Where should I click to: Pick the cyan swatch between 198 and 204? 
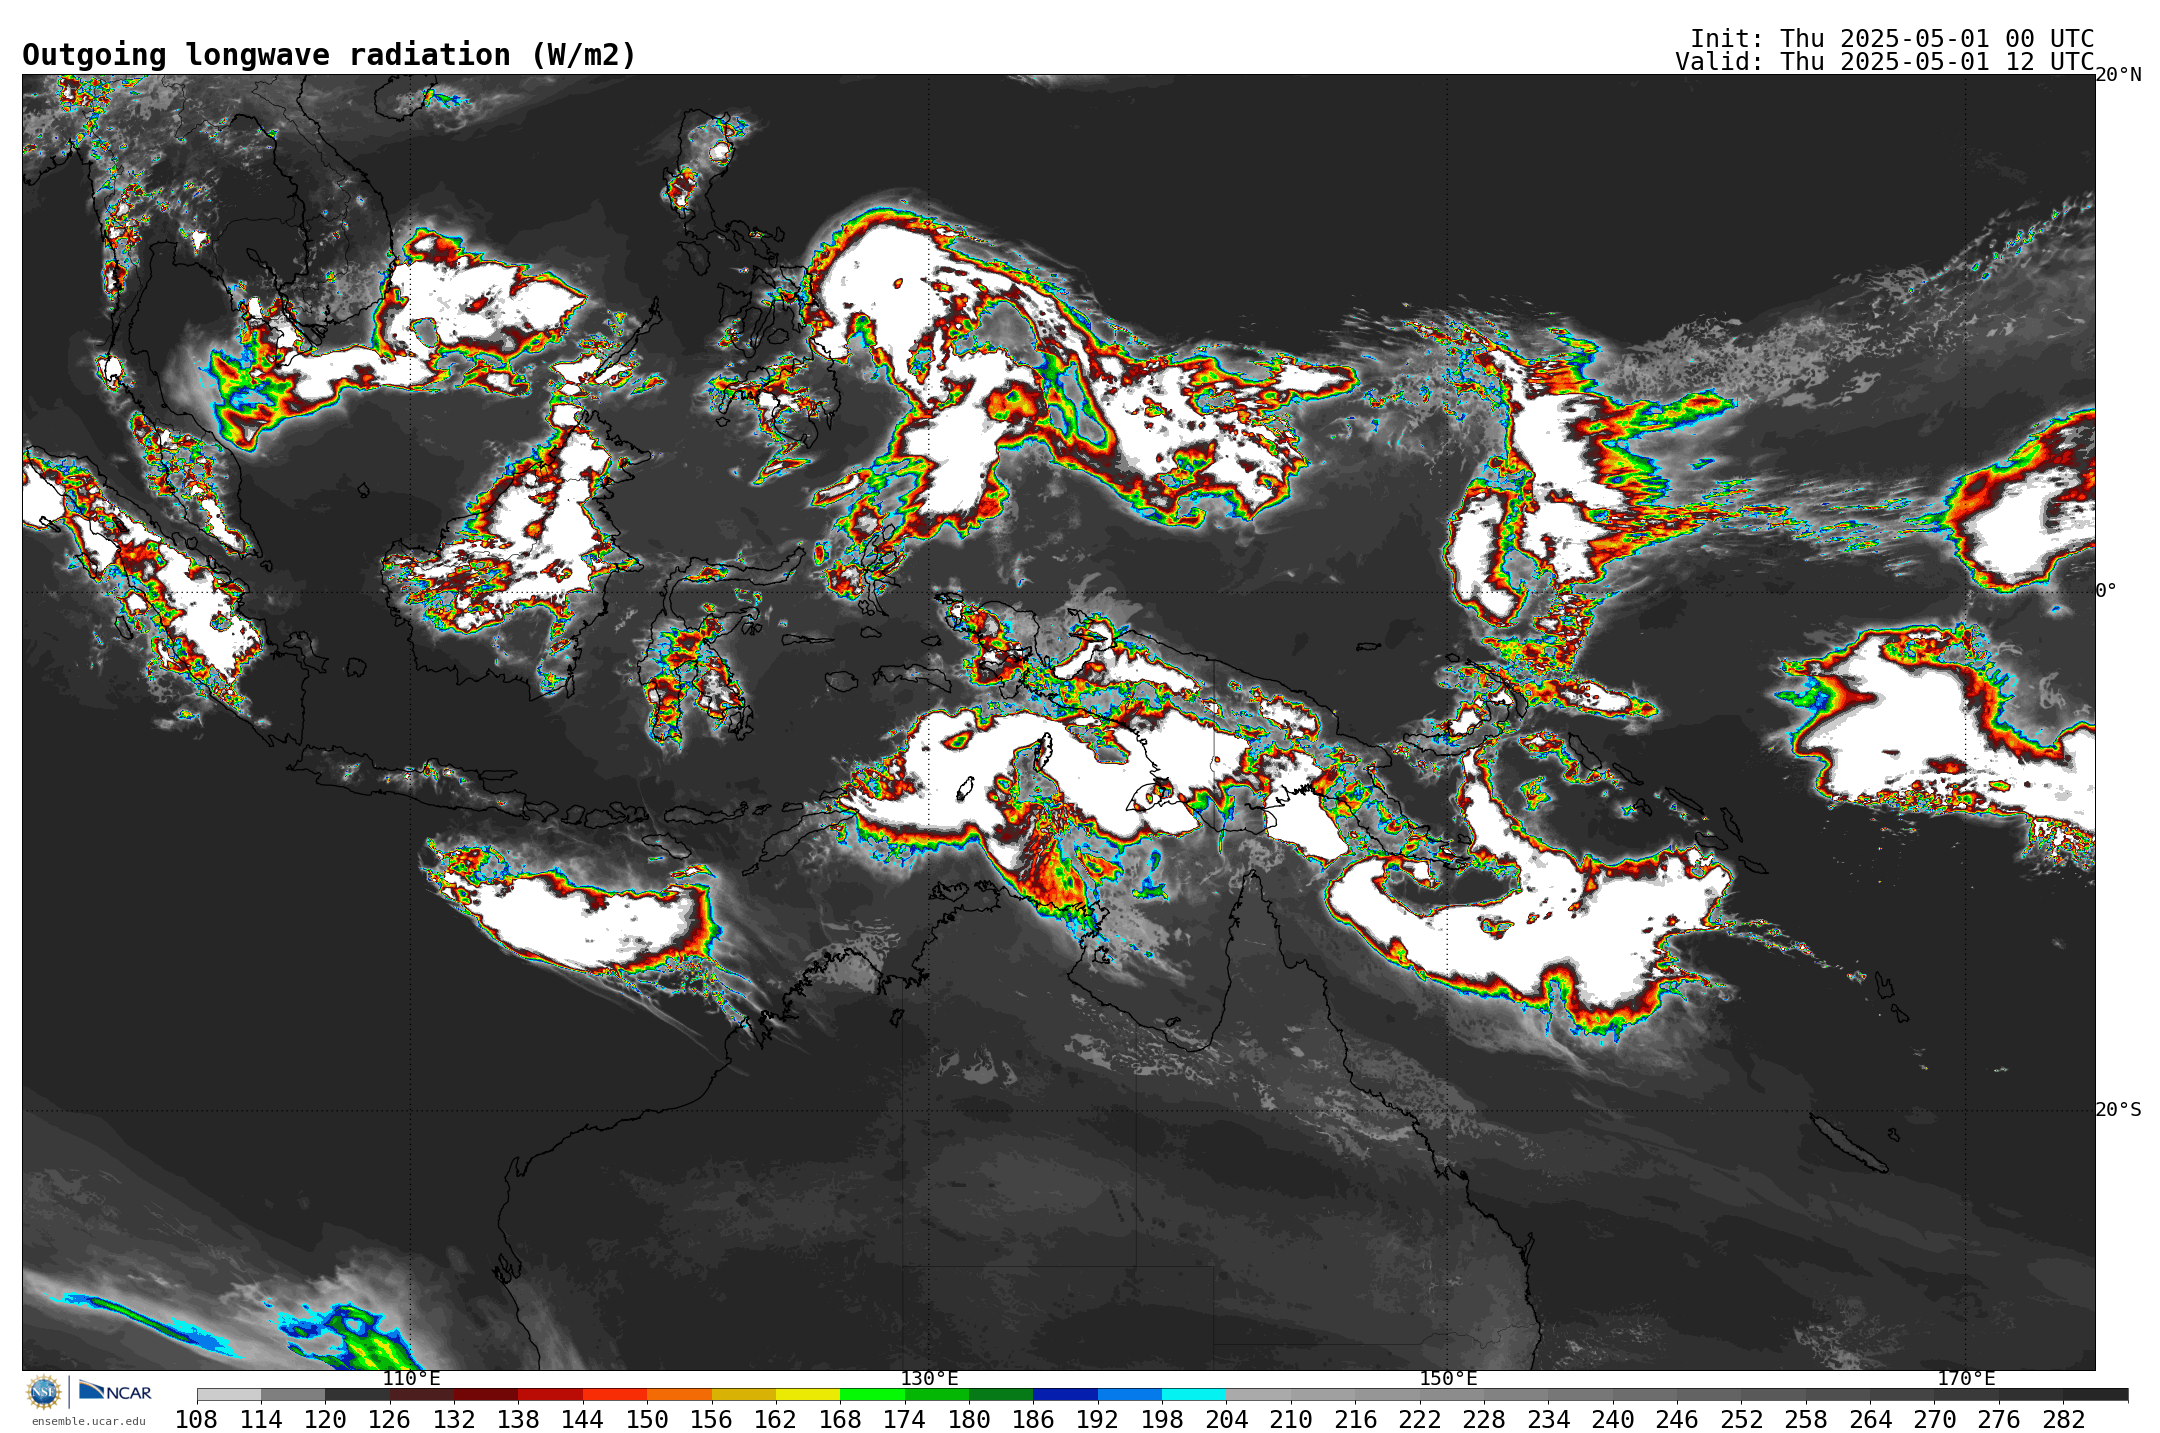tap(1194, 1394)
